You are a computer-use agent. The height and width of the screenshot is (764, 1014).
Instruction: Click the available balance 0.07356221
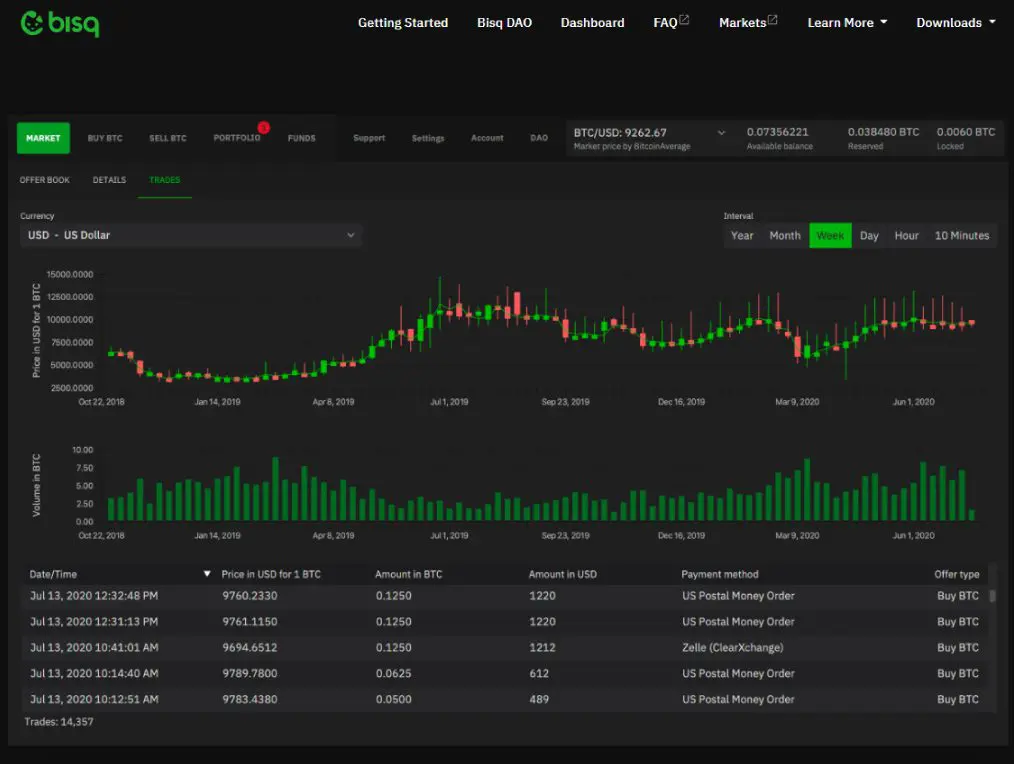pos(777,132)
